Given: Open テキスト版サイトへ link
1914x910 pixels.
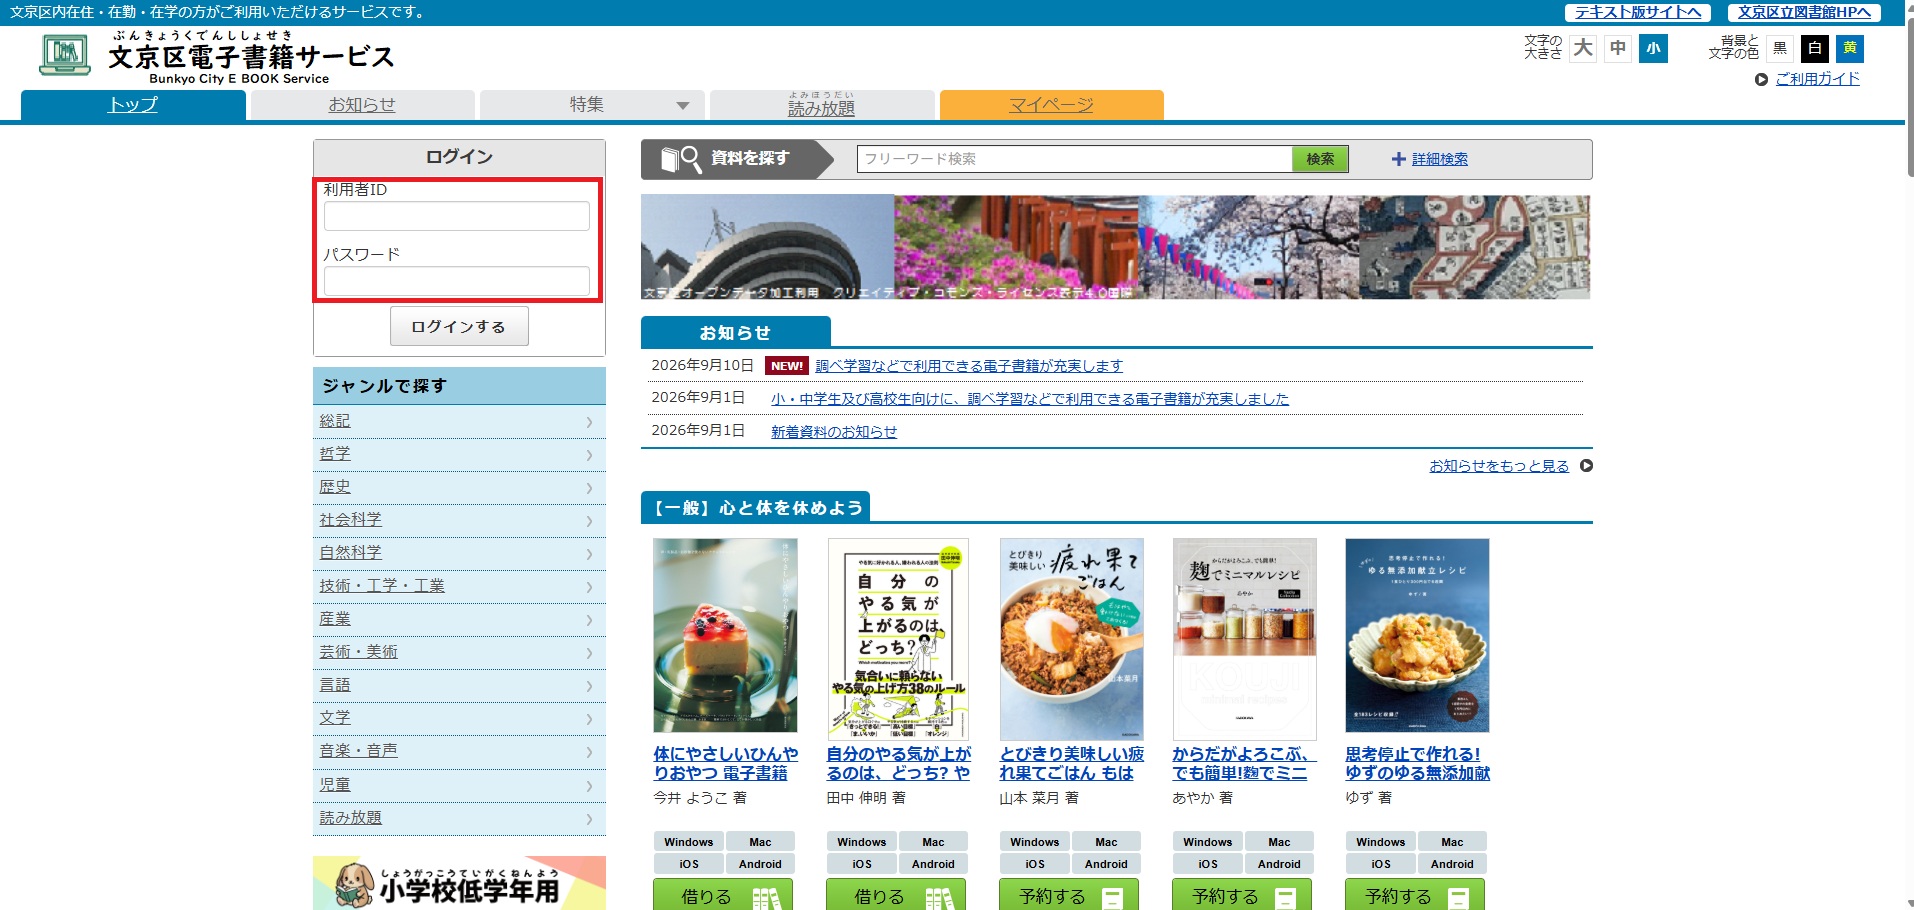Looking at the screenshot, I should point(1637,12).
